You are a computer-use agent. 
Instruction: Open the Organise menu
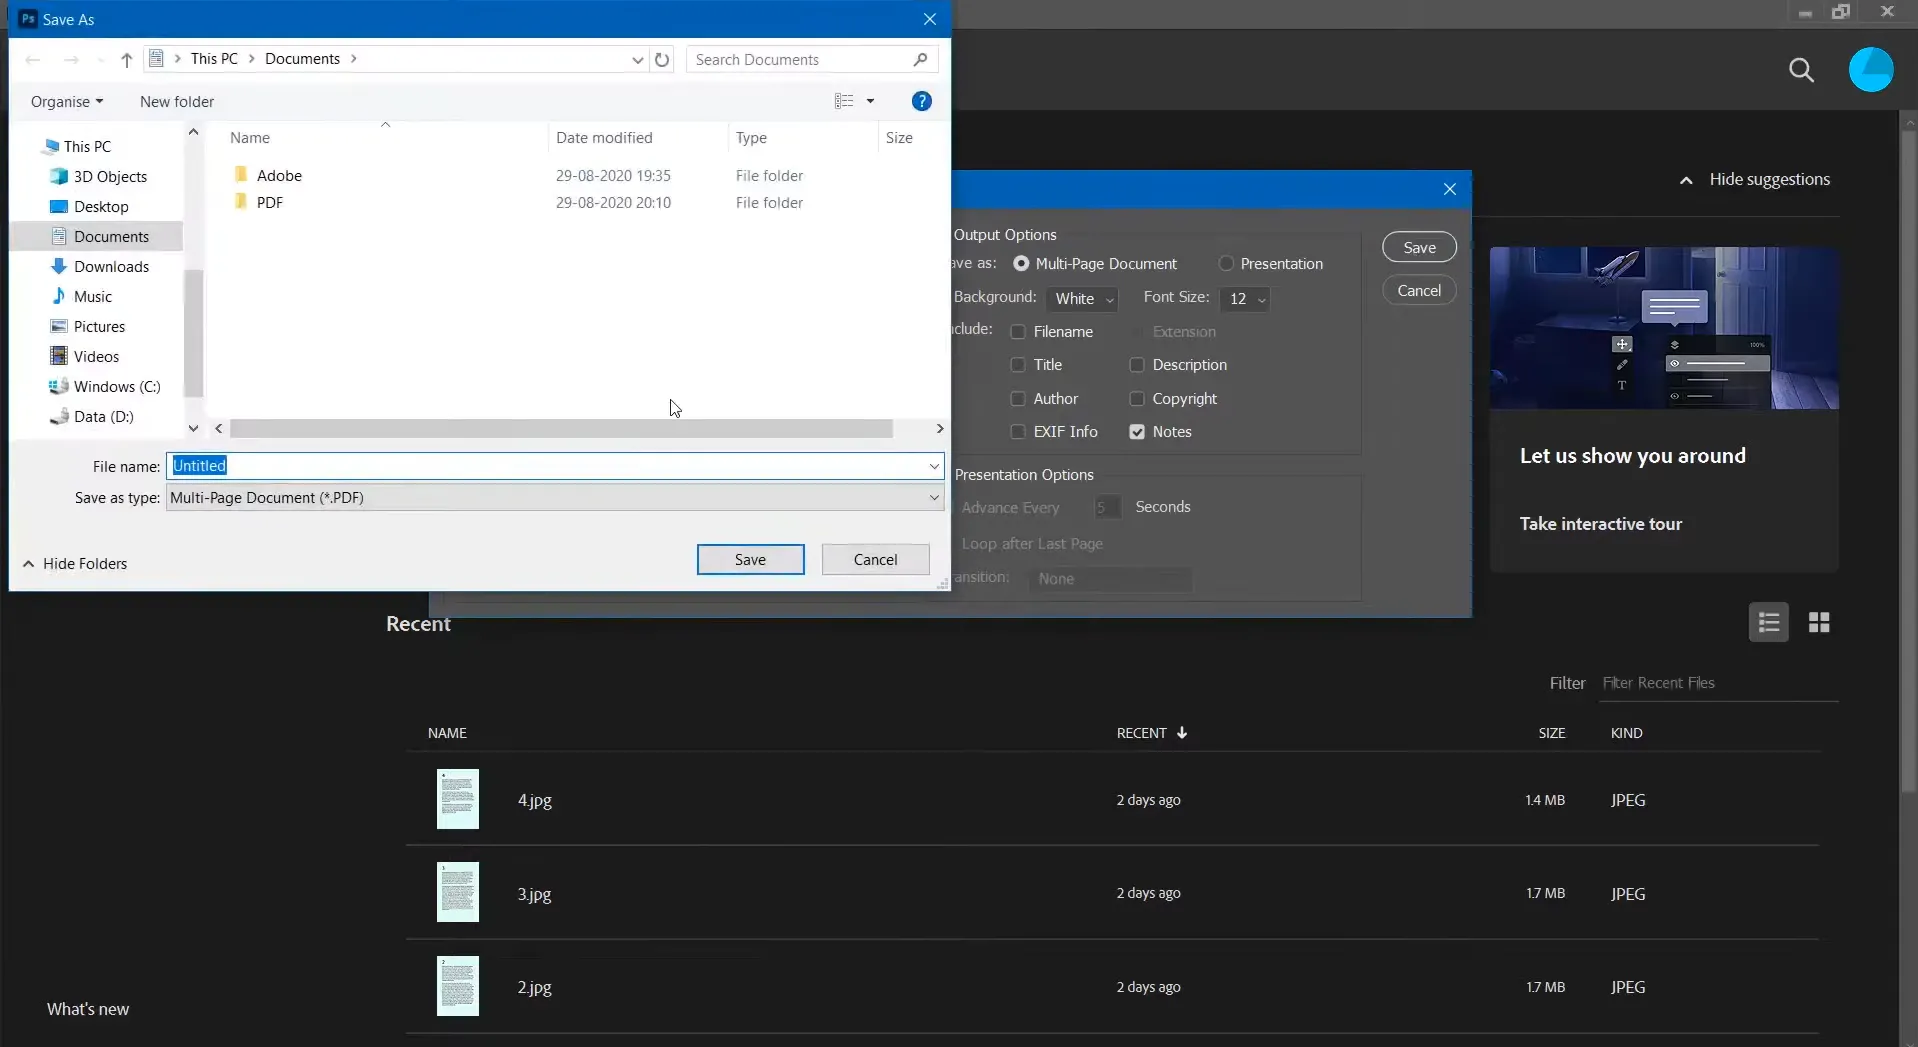(66, 102)
